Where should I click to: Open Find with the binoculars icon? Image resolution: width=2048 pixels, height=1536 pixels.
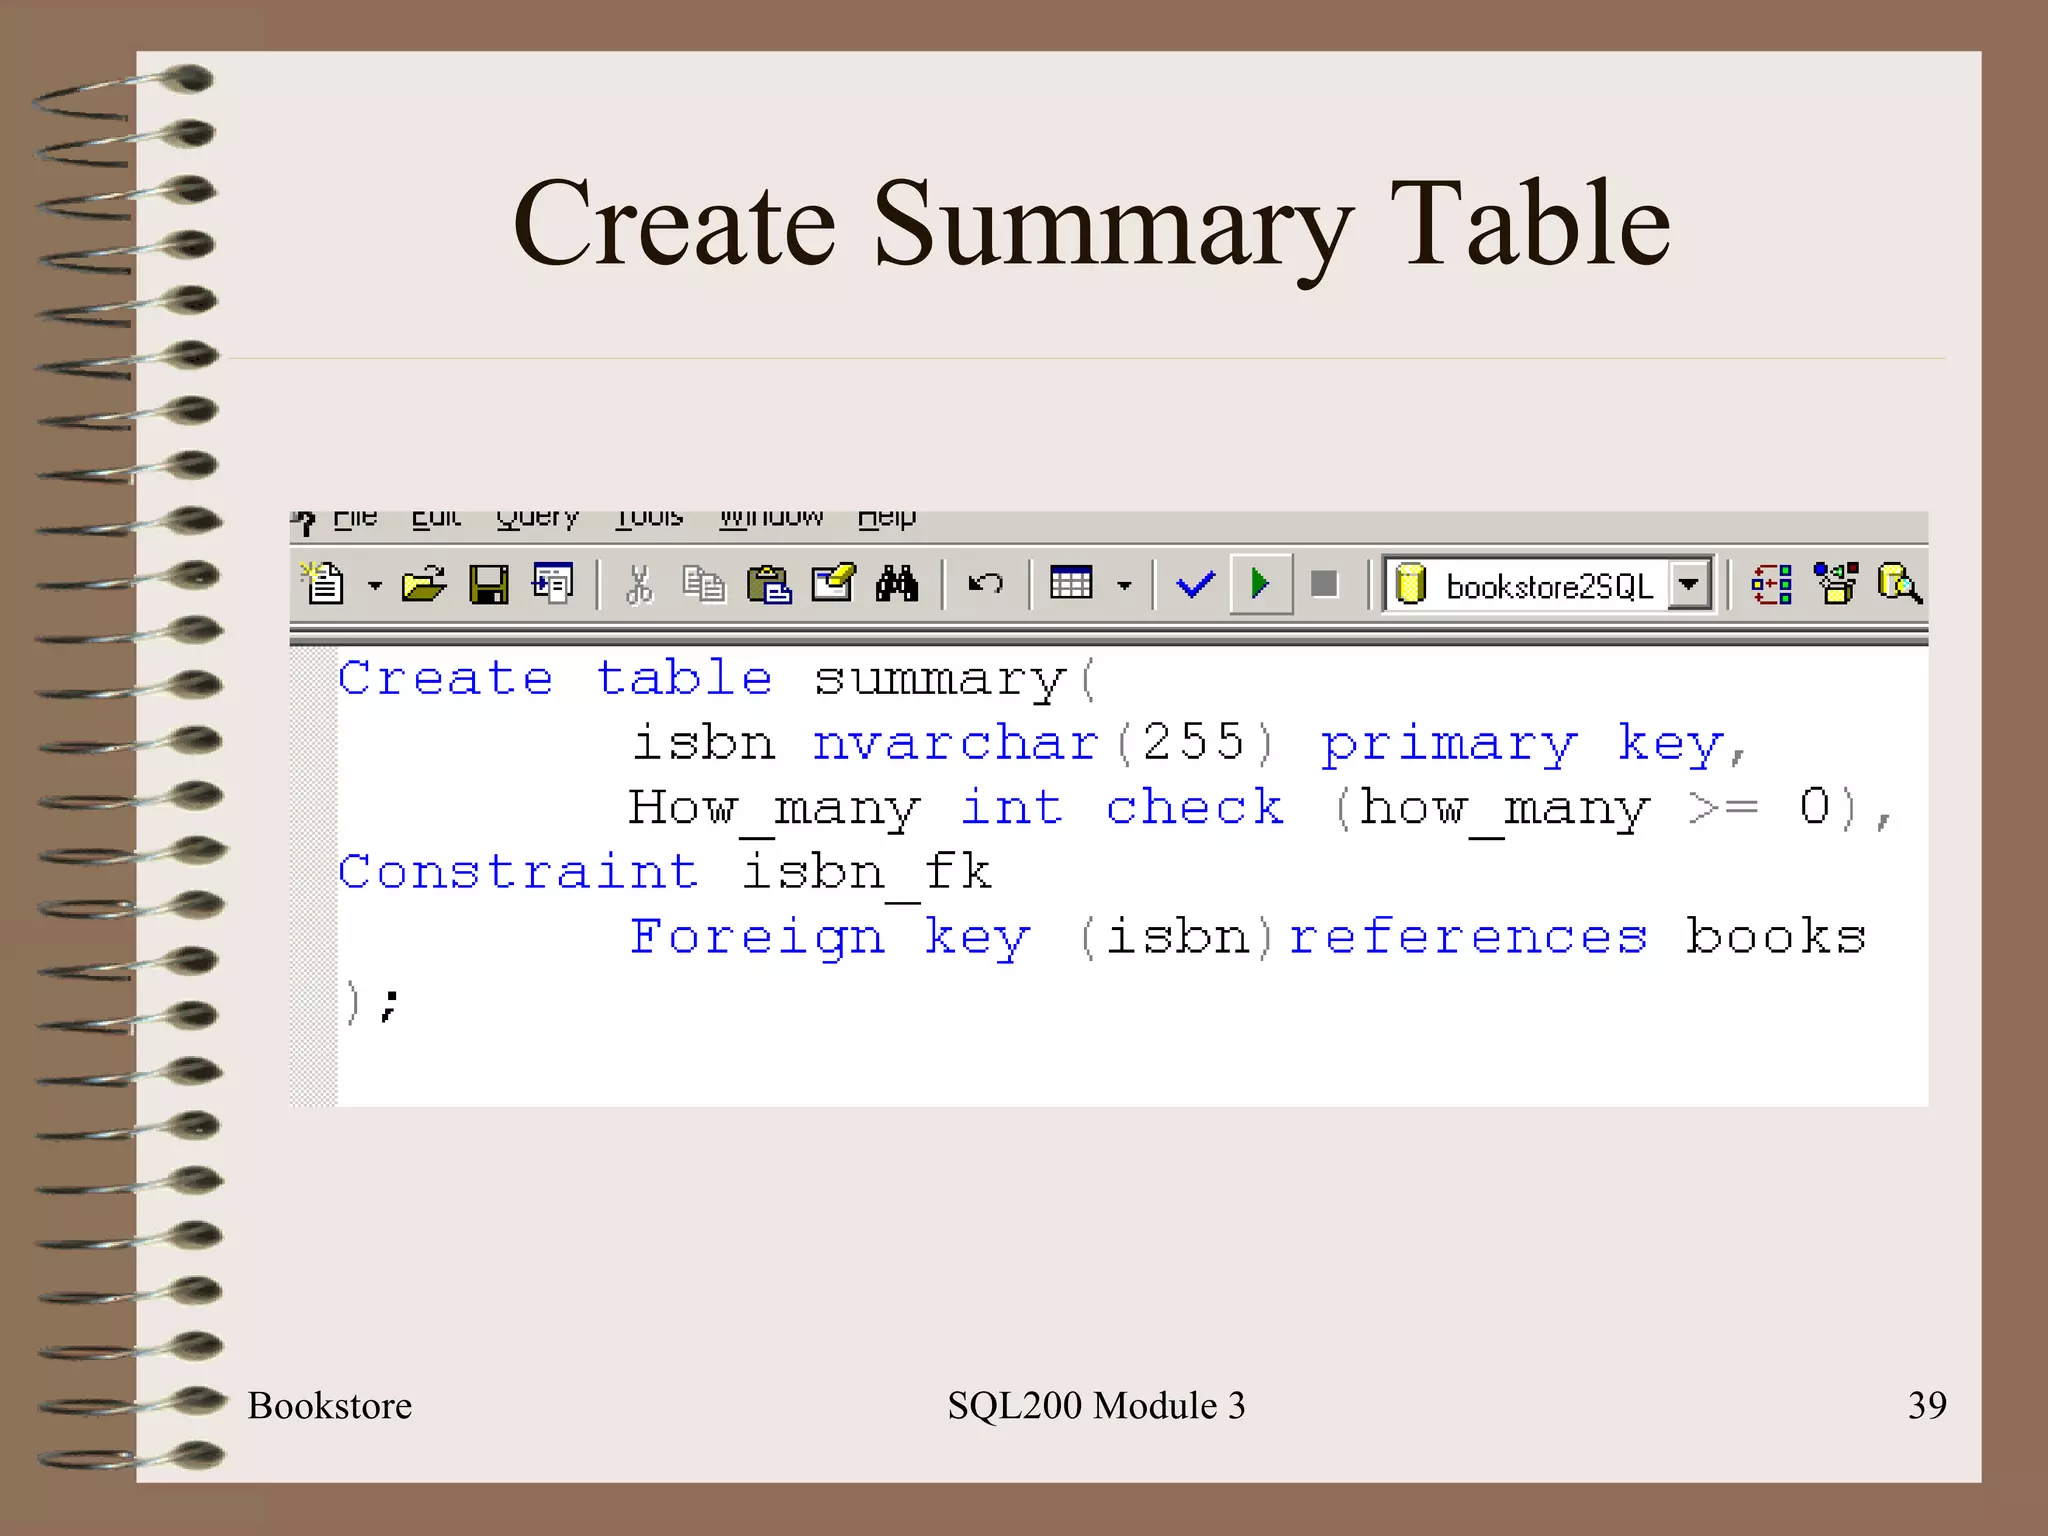[897, 584]
